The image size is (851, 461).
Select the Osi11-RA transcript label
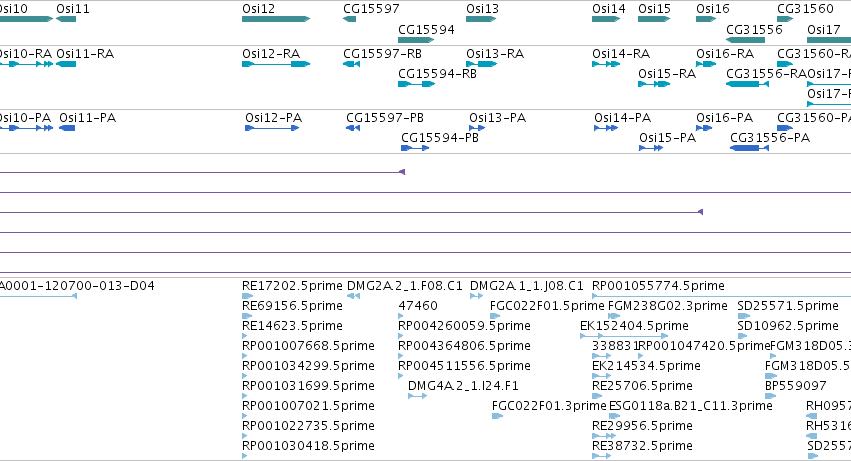coord(85,54)
